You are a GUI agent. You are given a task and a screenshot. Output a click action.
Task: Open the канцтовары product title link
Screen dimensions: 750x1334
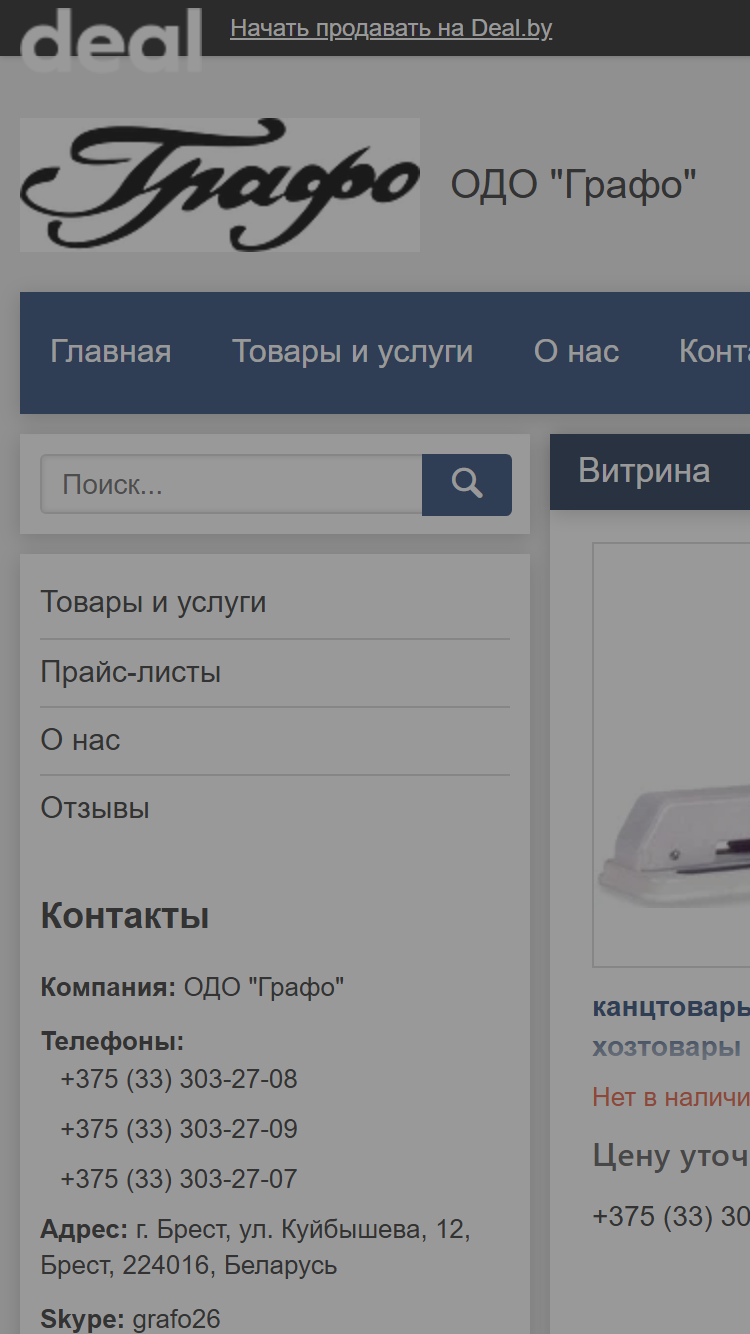pos(671,1026)
